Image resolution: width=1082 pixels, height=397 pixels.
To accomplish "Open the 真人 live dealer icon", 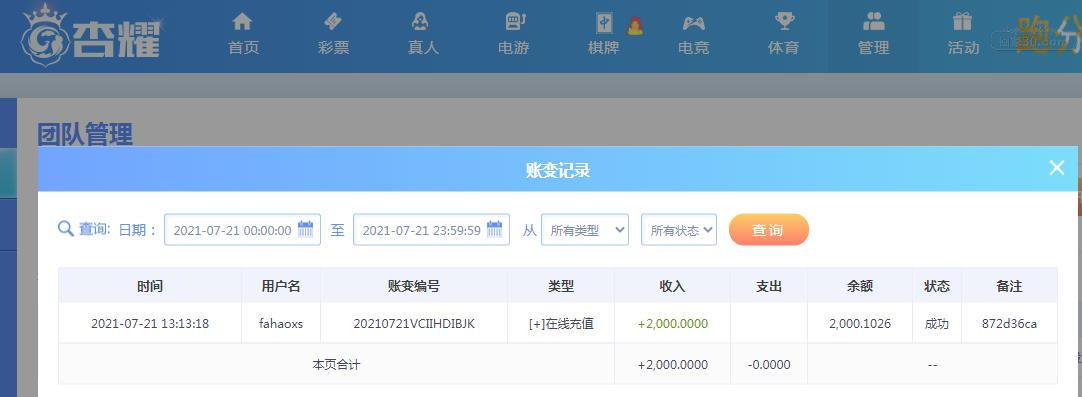I will point(420,21).
